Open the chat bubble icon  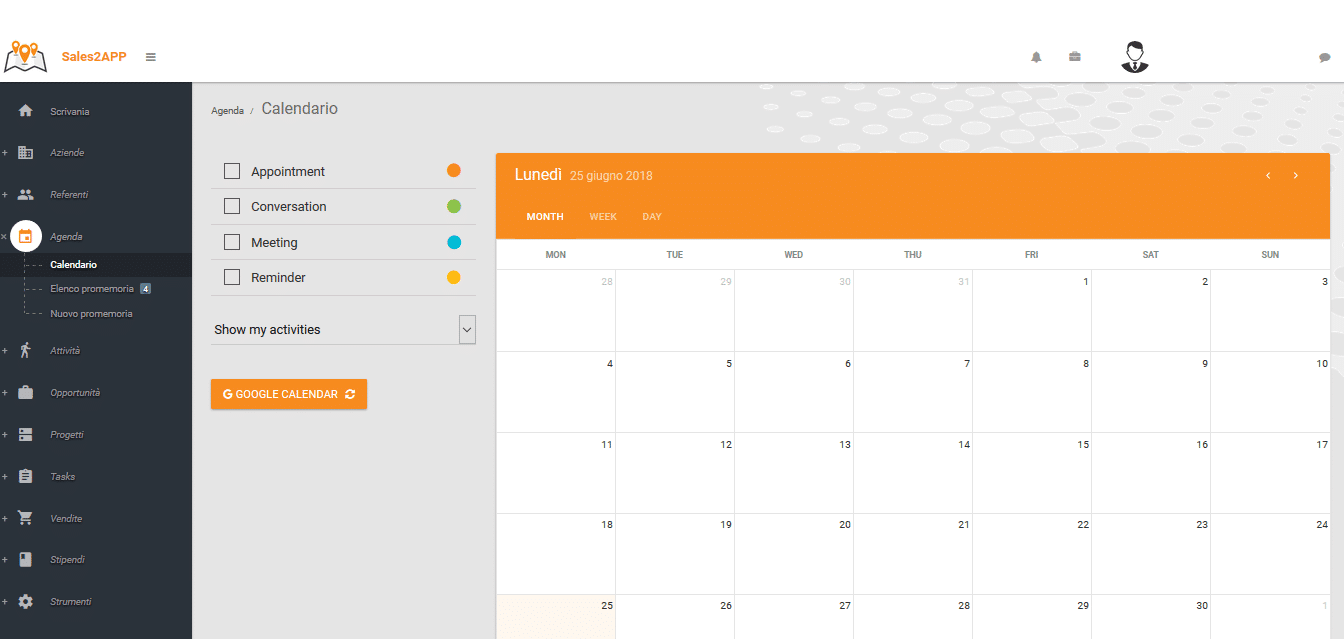pyautogui.click(x=1324, y=58)
